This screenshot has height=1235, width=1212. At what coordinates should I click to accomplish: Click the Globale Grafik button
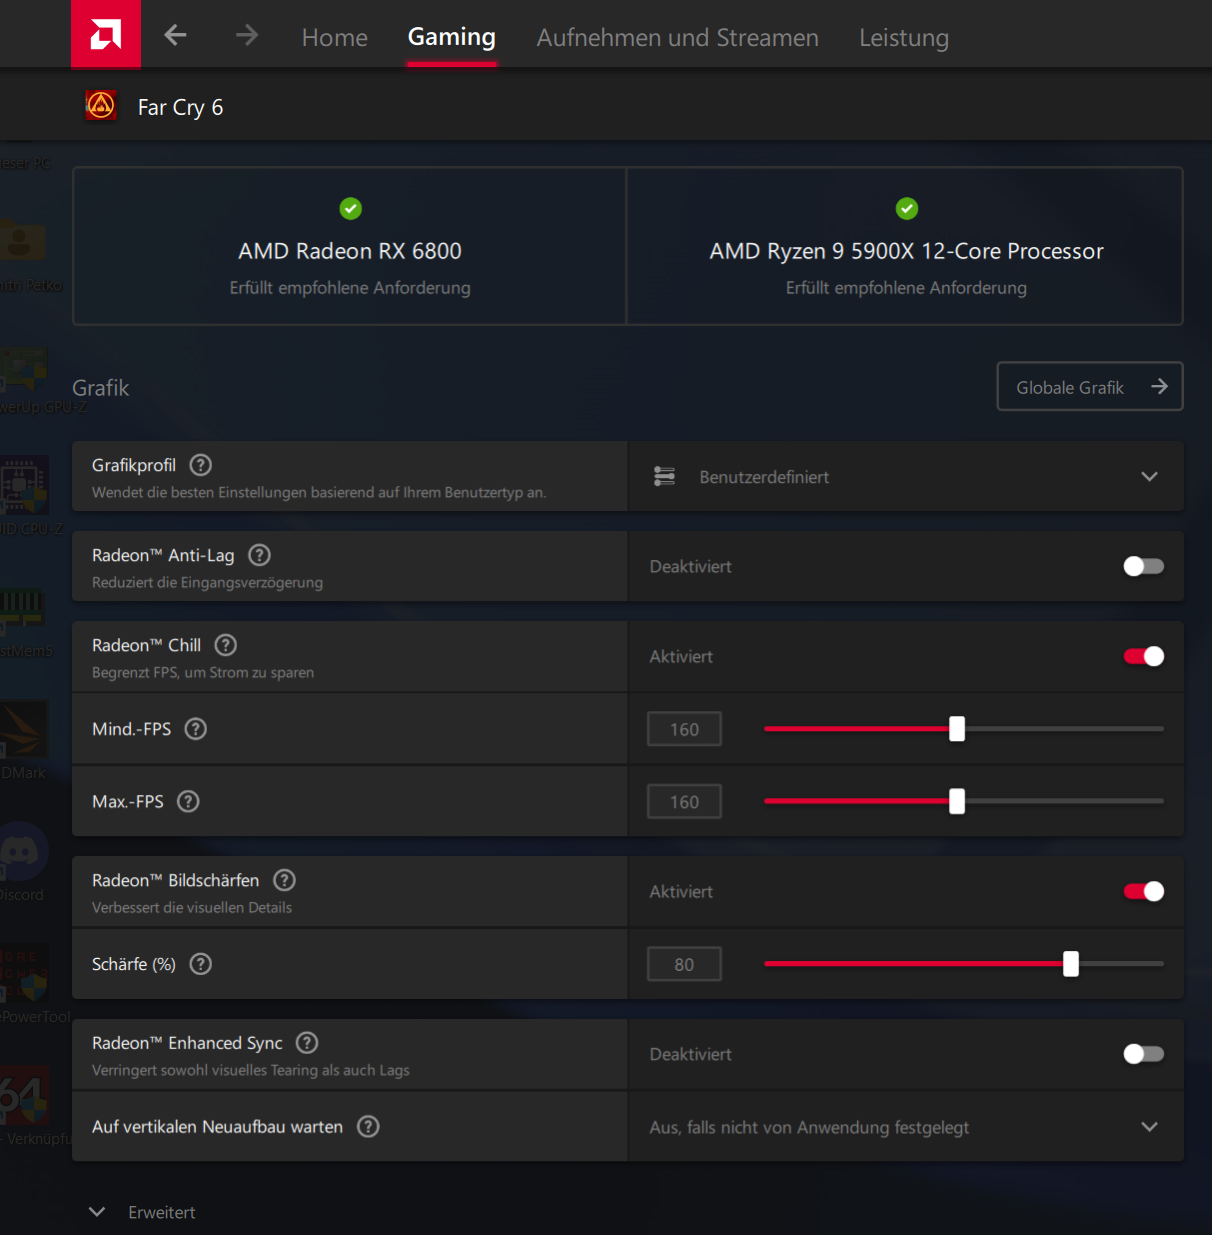pos(1090,386)
